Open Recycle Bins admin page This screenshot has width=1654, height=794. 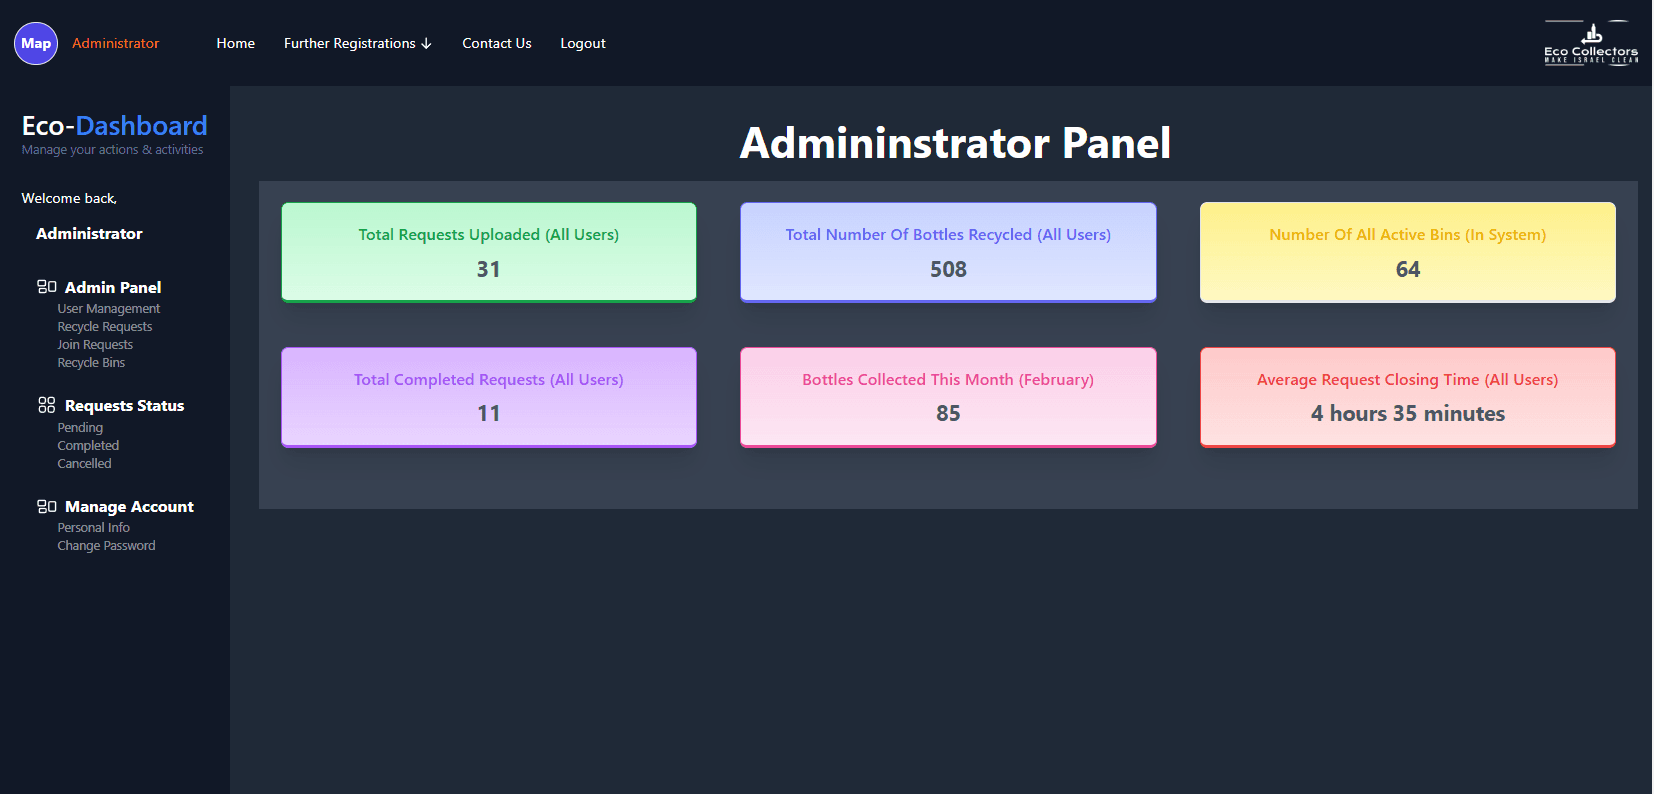click(x=91, y=363)
